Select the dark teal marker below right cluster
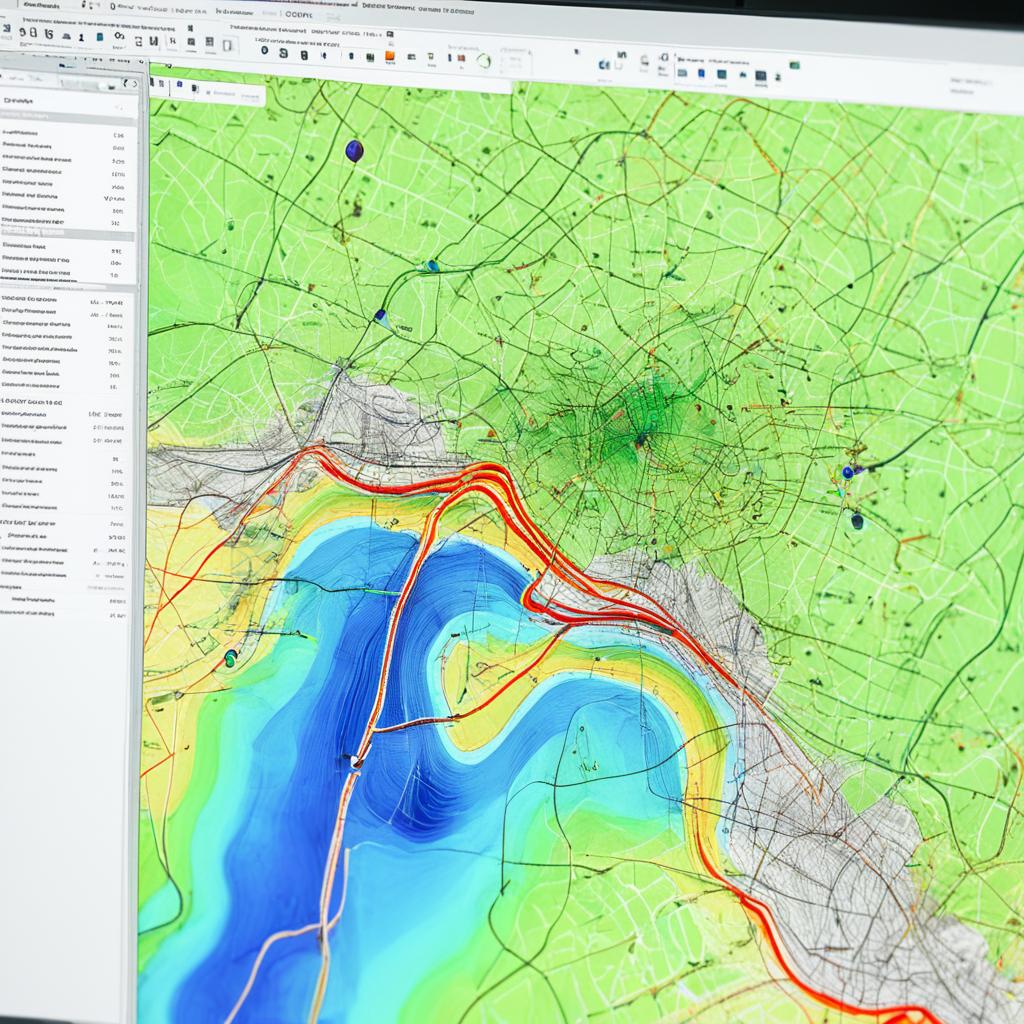The image size is (1024, 1024). point(857,520)
